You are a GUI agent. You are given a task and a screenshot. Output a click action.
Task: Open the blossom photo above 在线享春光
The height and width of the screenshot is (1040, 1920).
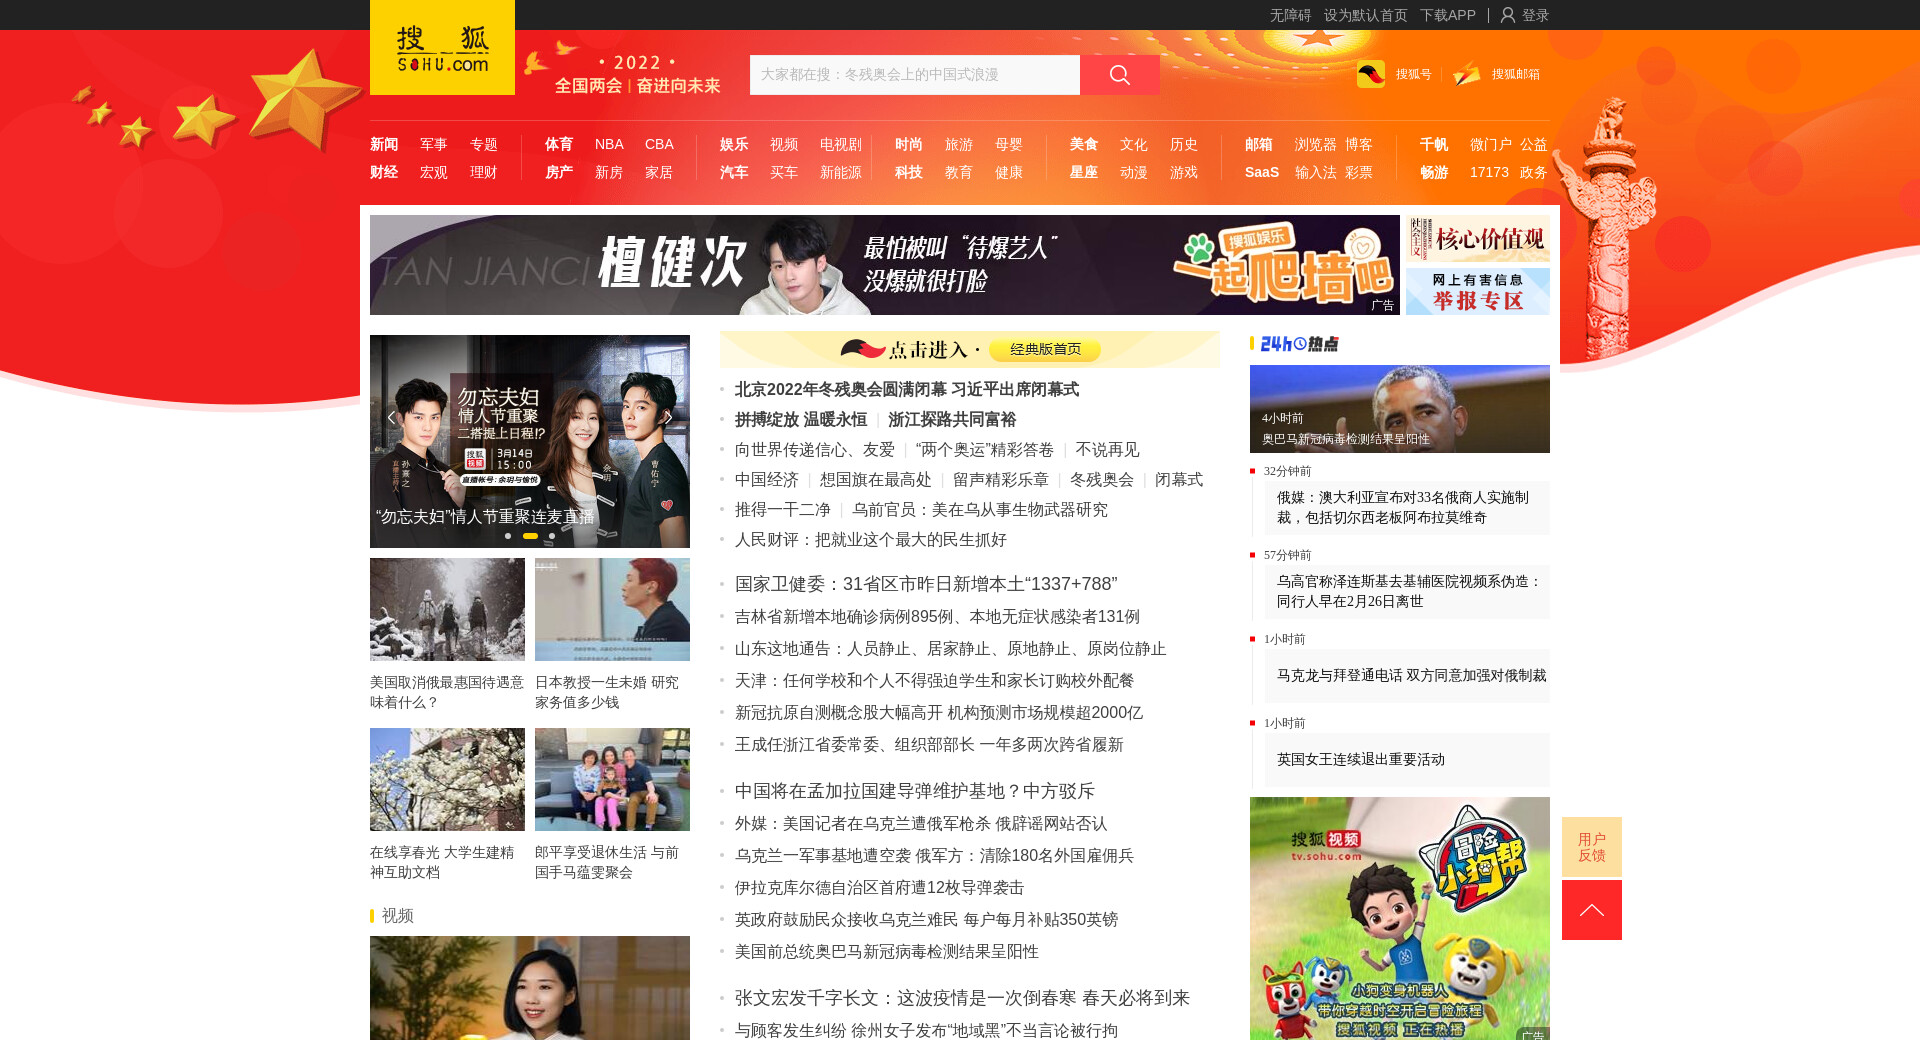pos(447,779)
